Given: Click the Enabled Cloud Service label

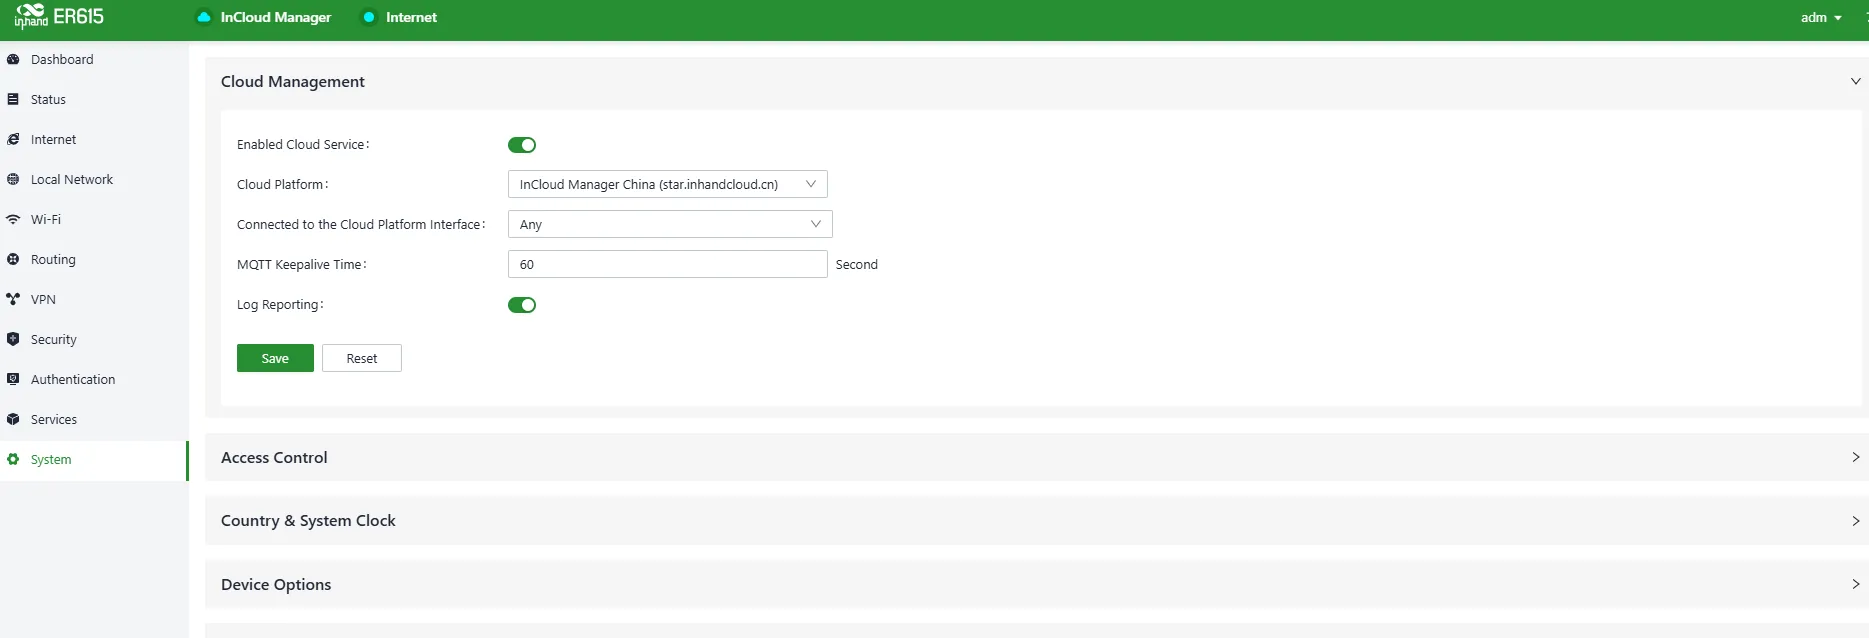Looking at the screenshot, I should point(303,145).
